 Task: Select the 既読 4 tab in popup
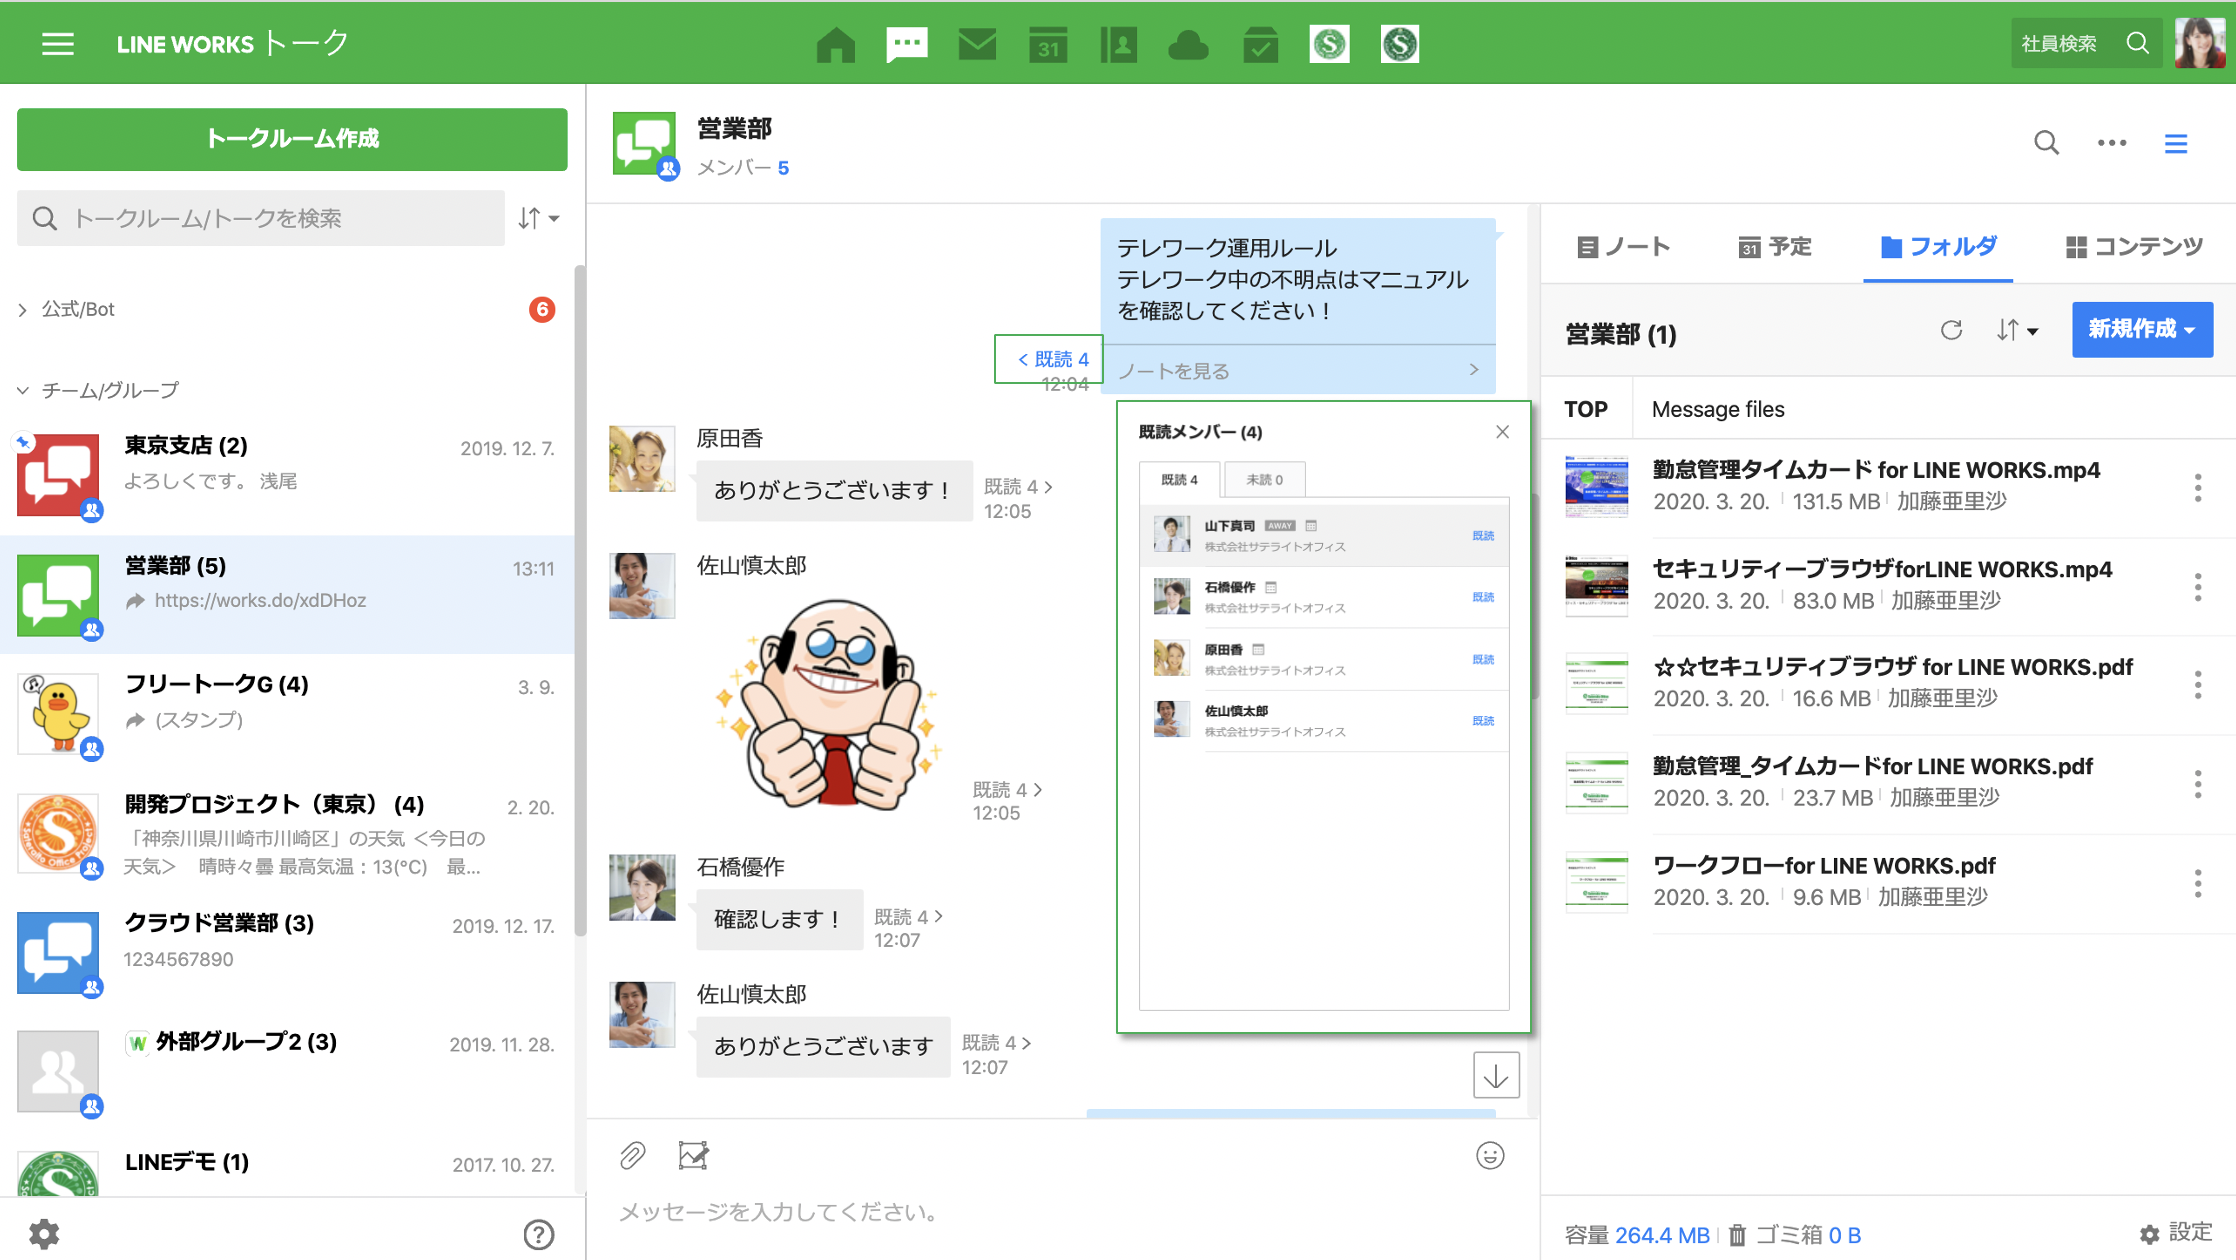(x=1179, y=479)
